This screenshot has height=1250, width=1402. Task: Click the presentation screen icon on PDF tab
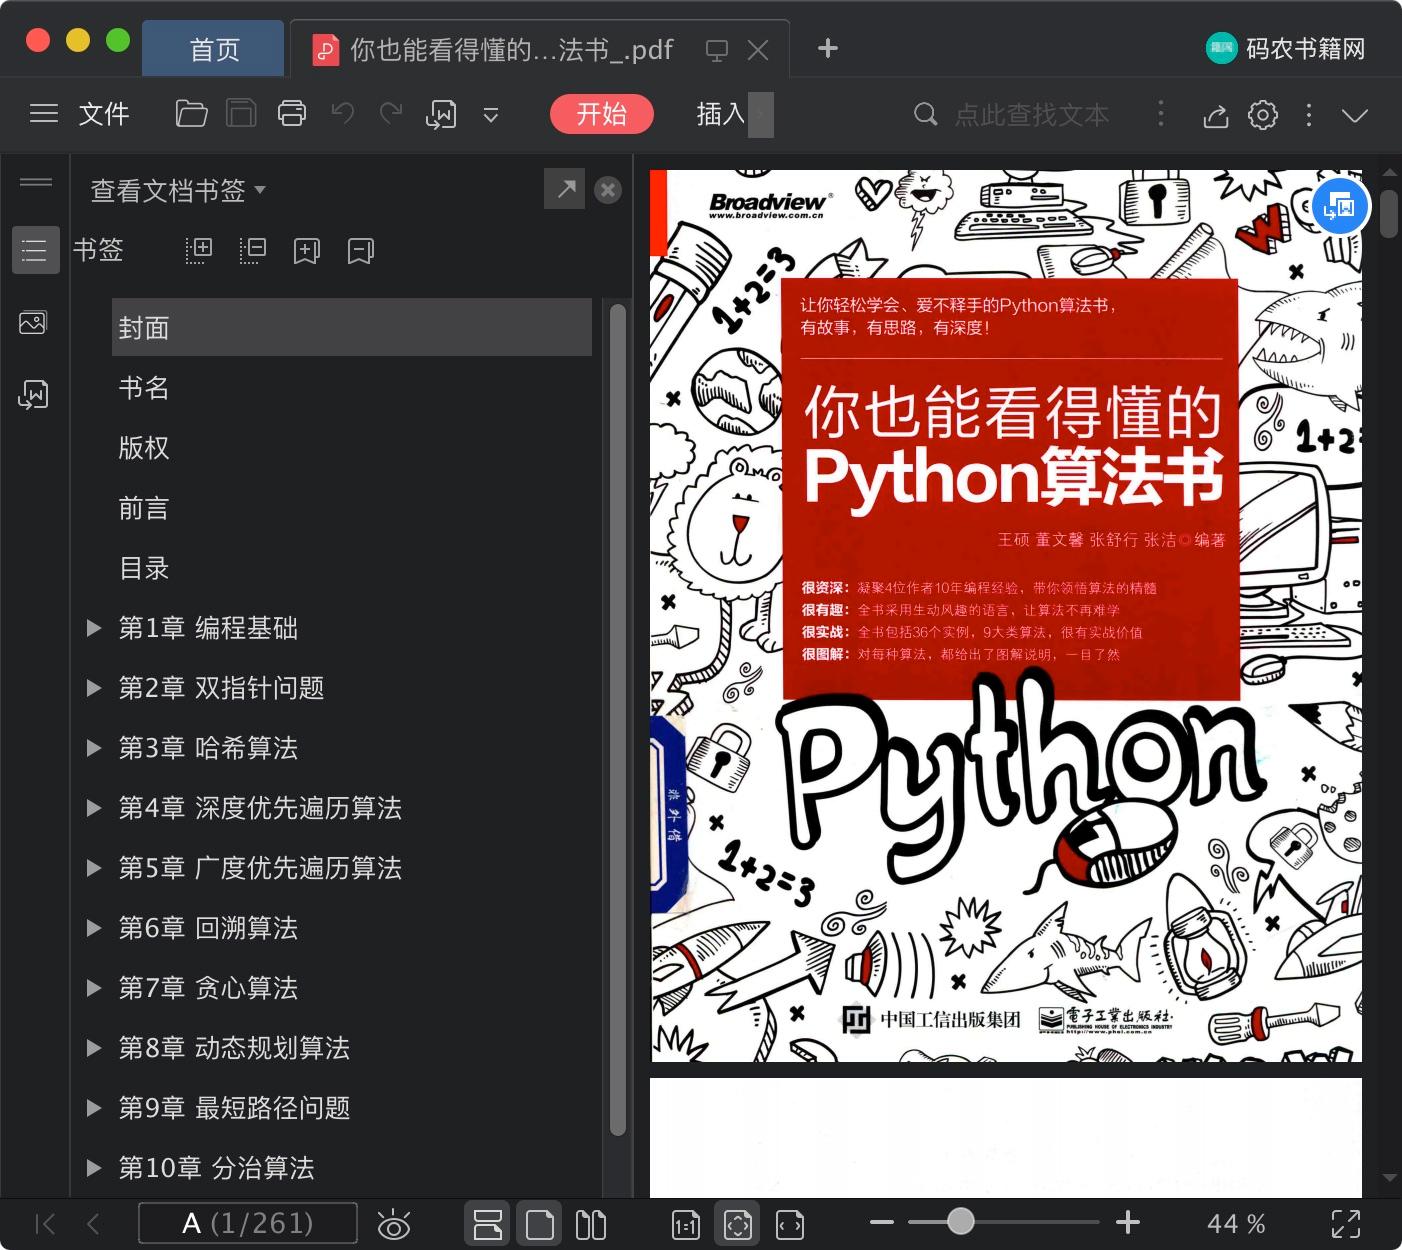click(x=717, y=50)
